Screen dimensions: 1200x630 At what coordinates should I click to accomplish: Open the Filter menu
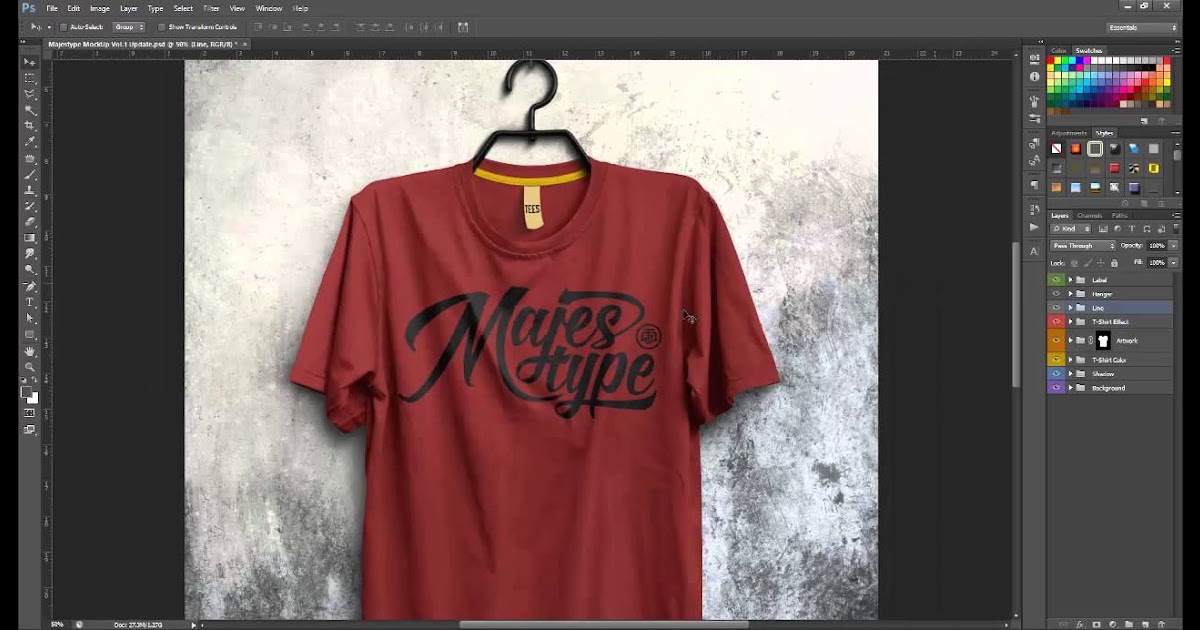tap(212, 8)
